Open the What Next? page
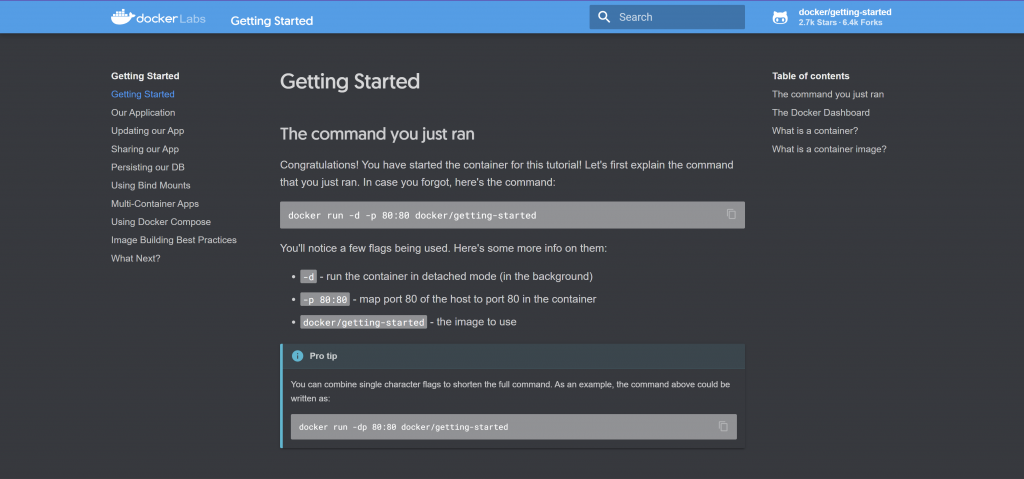Viewport: 1024px width, 479px height. 135,258
